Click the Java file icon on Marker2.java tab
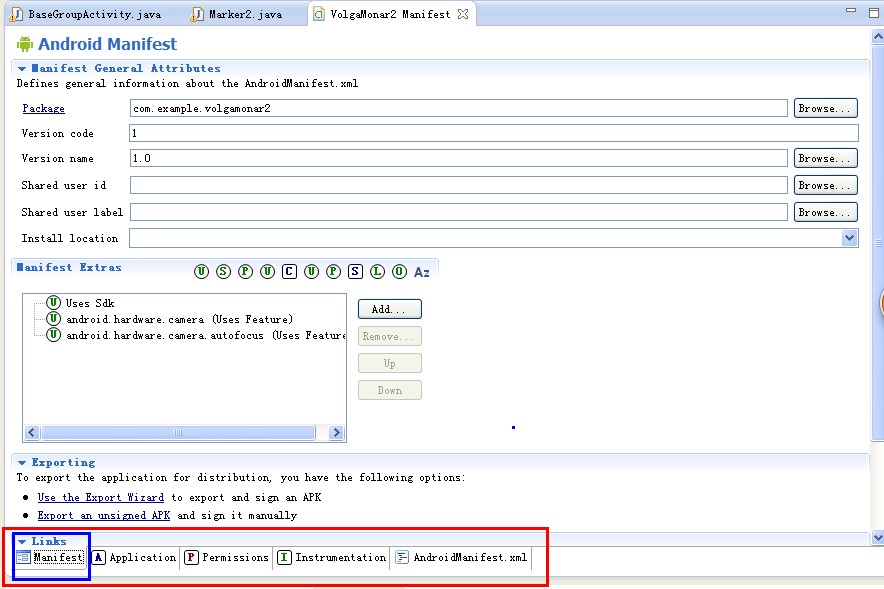 [197, 14]
